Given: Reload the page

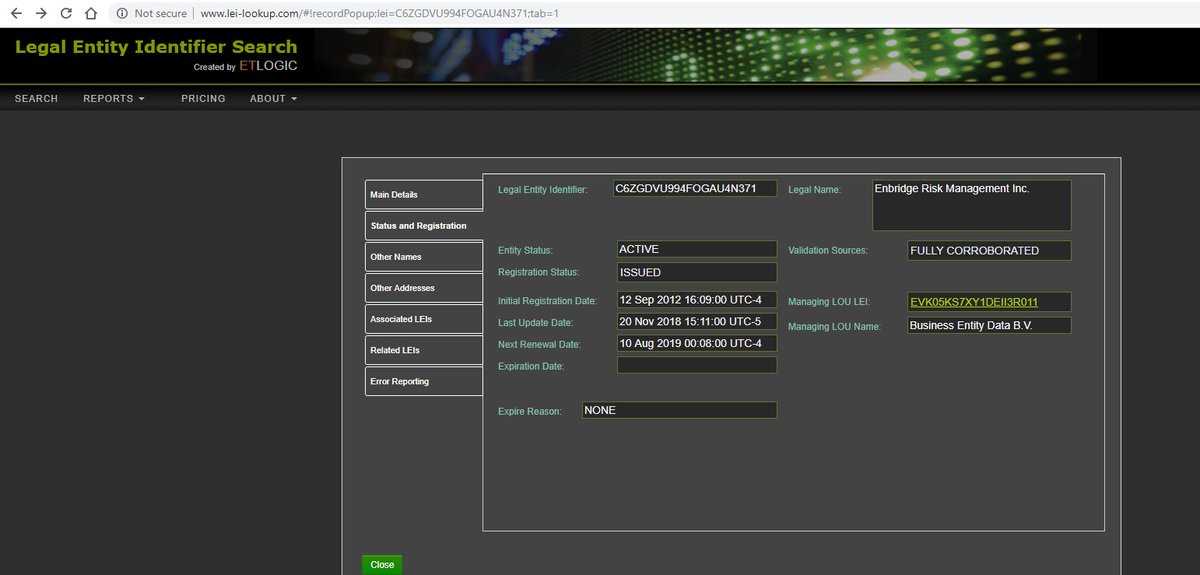Looking at the screenshot, I should 66,14.
